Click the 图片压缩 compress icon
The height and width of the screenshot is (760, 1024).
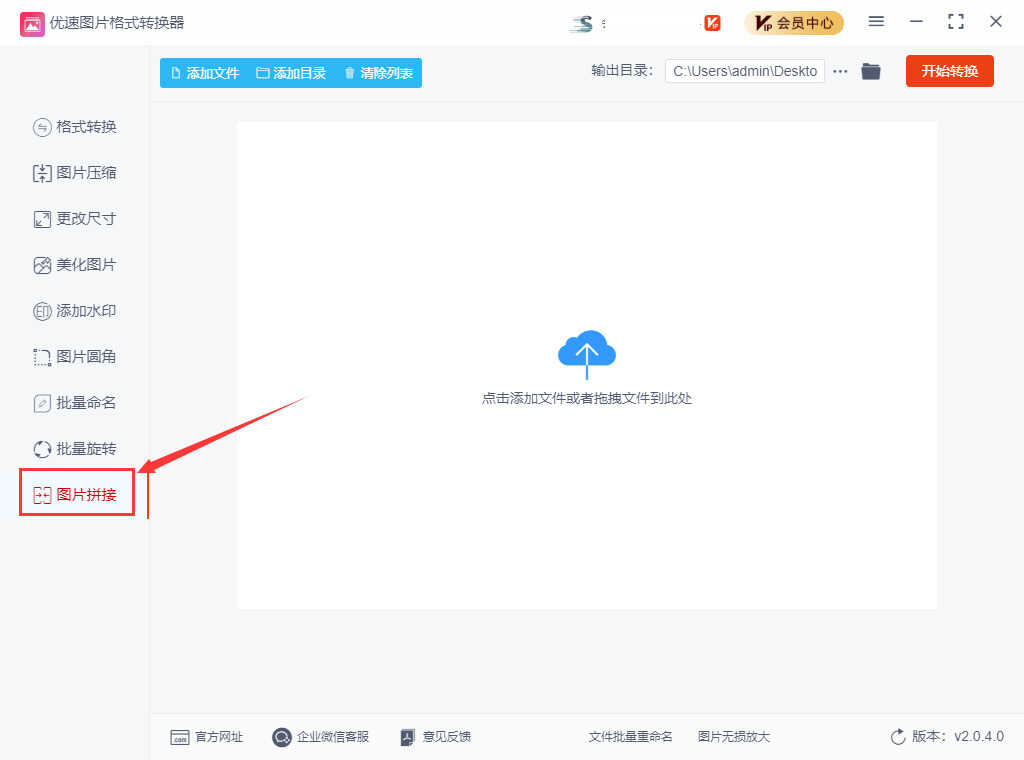[x=42, y=173]
